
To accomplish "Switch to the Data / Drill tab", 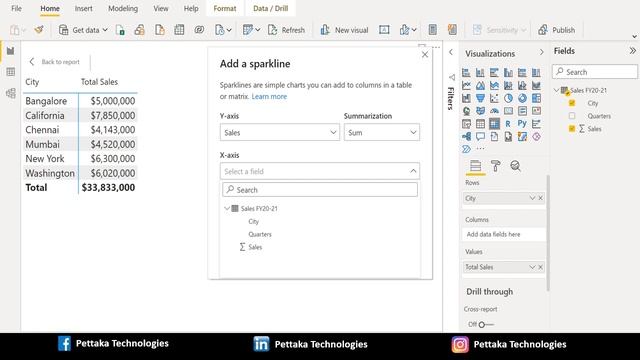I will (x=271, y=8).
